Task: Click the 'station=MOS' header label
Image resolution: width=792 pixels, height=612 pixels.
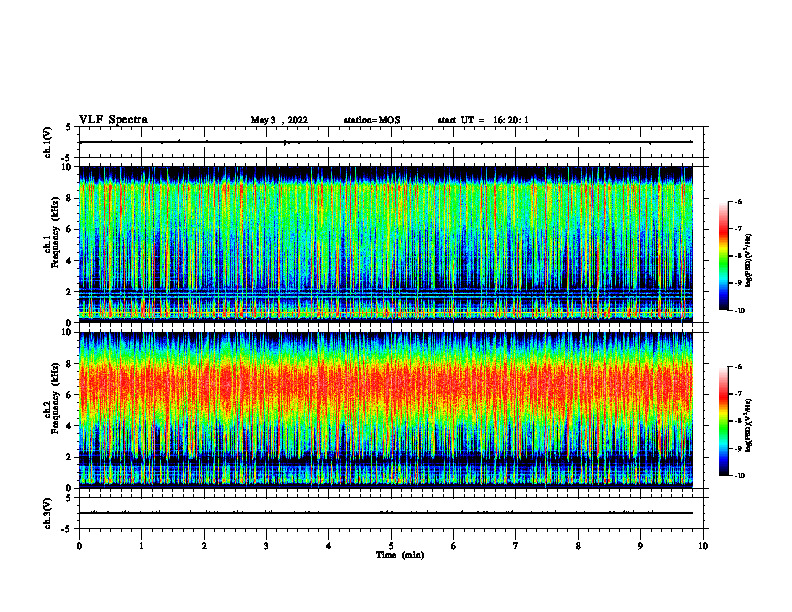Action: (372, 120)
